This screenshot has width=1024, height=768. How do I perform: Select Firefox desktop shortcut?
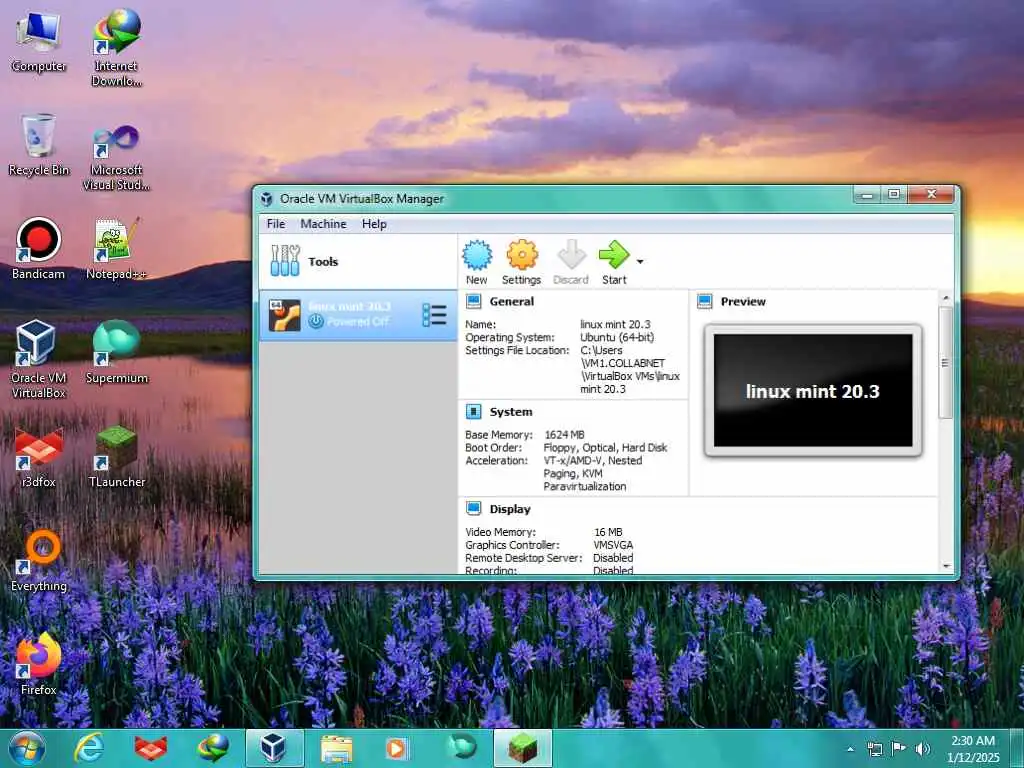pos(39,664)
